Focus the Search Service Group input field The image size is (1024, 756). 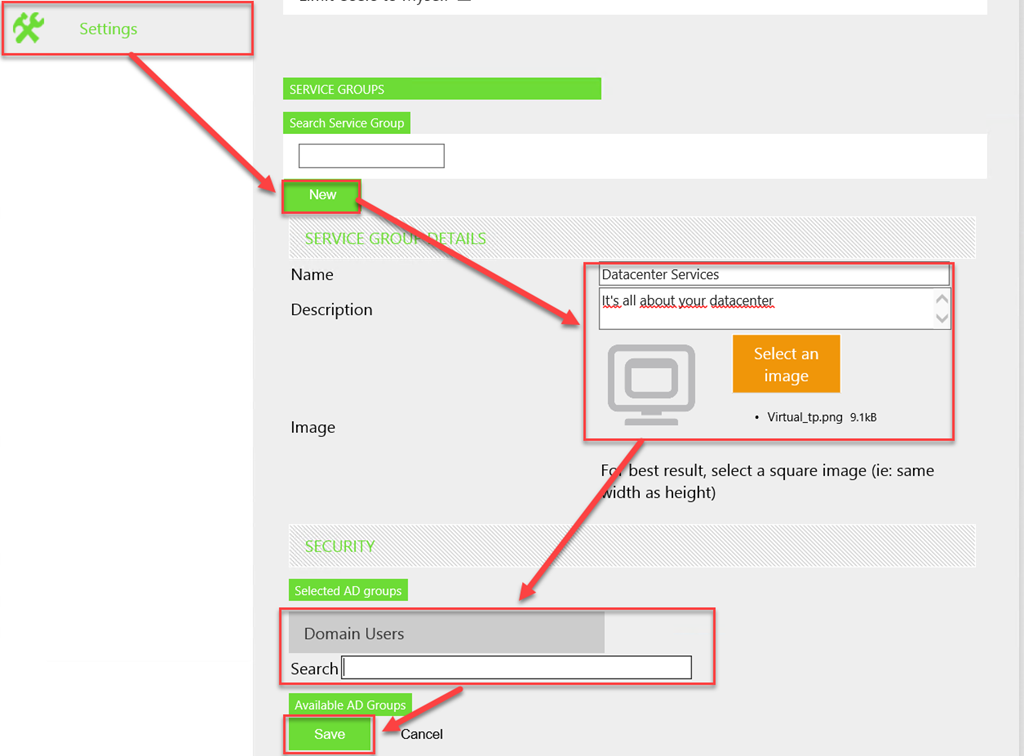(x=371, y=156)
